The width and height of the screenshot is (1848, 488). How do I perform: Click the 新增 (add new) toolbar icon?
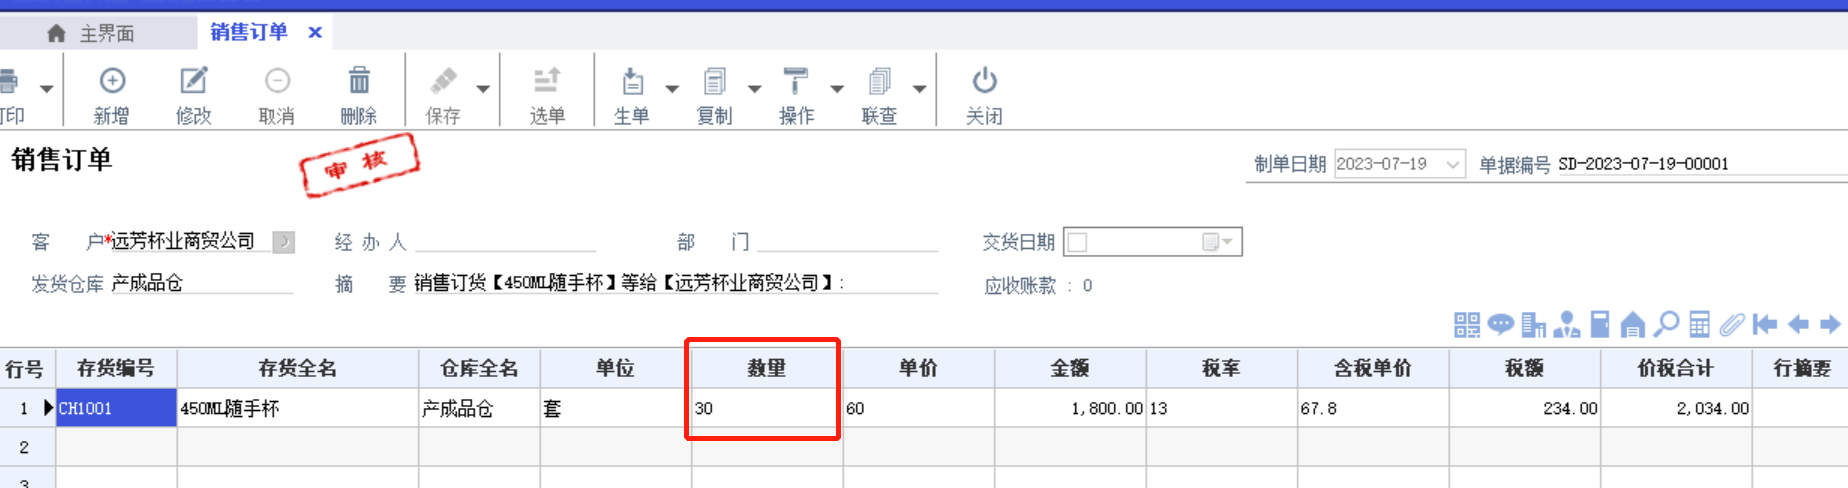click(112, 80)
